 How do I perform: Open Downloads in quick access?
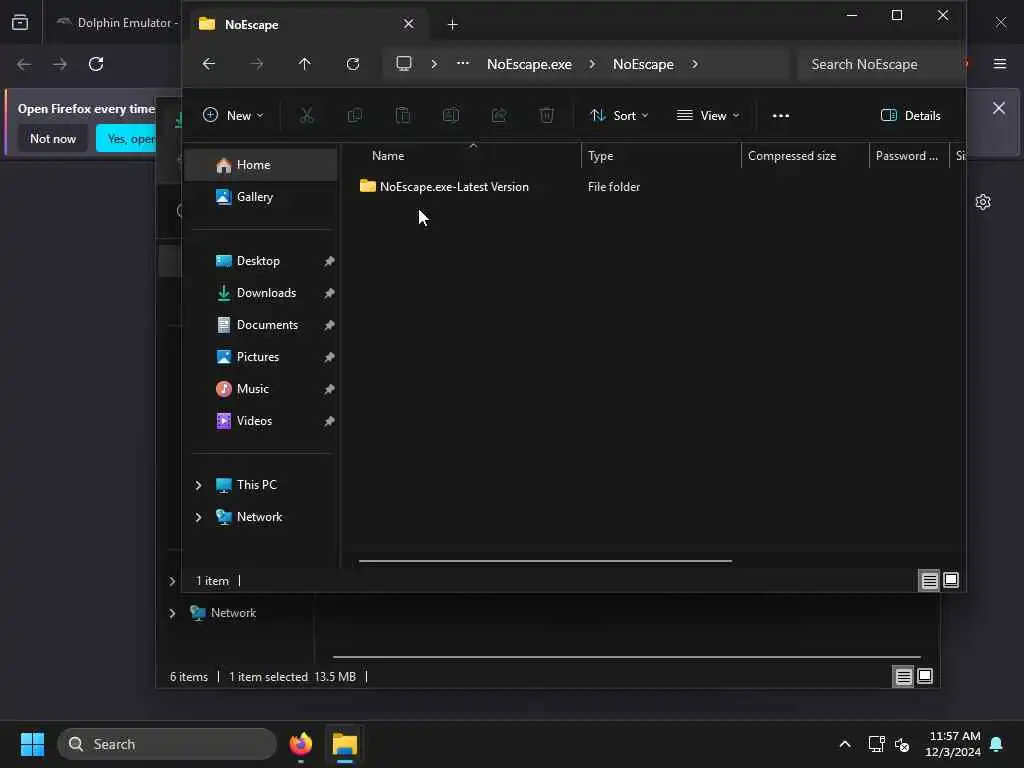(261, 293)
